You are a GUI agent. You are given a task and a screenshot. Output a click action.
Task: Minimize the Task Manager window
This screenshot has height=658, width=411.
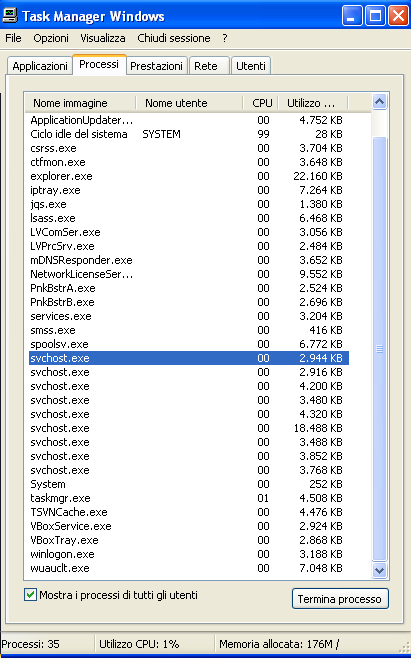[x=352, y=16]
